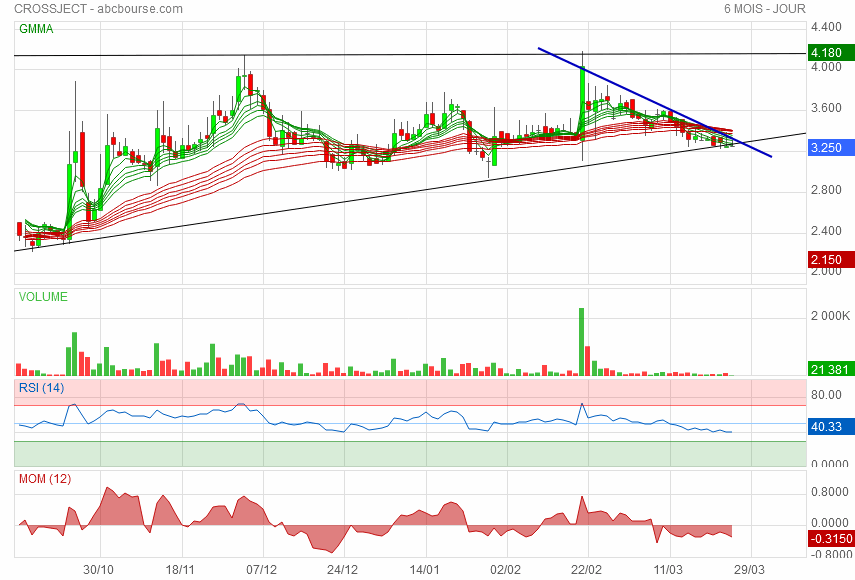Click the 21 381 volume value tag
The width and height of the screenshot is (855, 580).
(831, 369)
